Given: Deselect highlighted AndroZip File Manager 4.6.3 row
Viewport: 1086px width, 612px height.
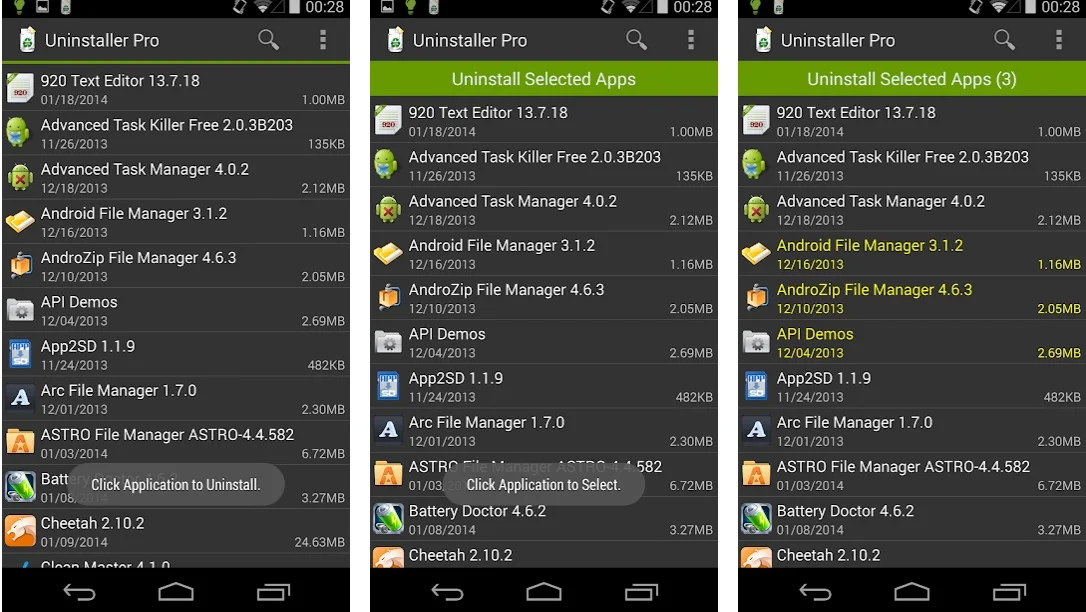Looking at the screenshot, I should 911,298.
